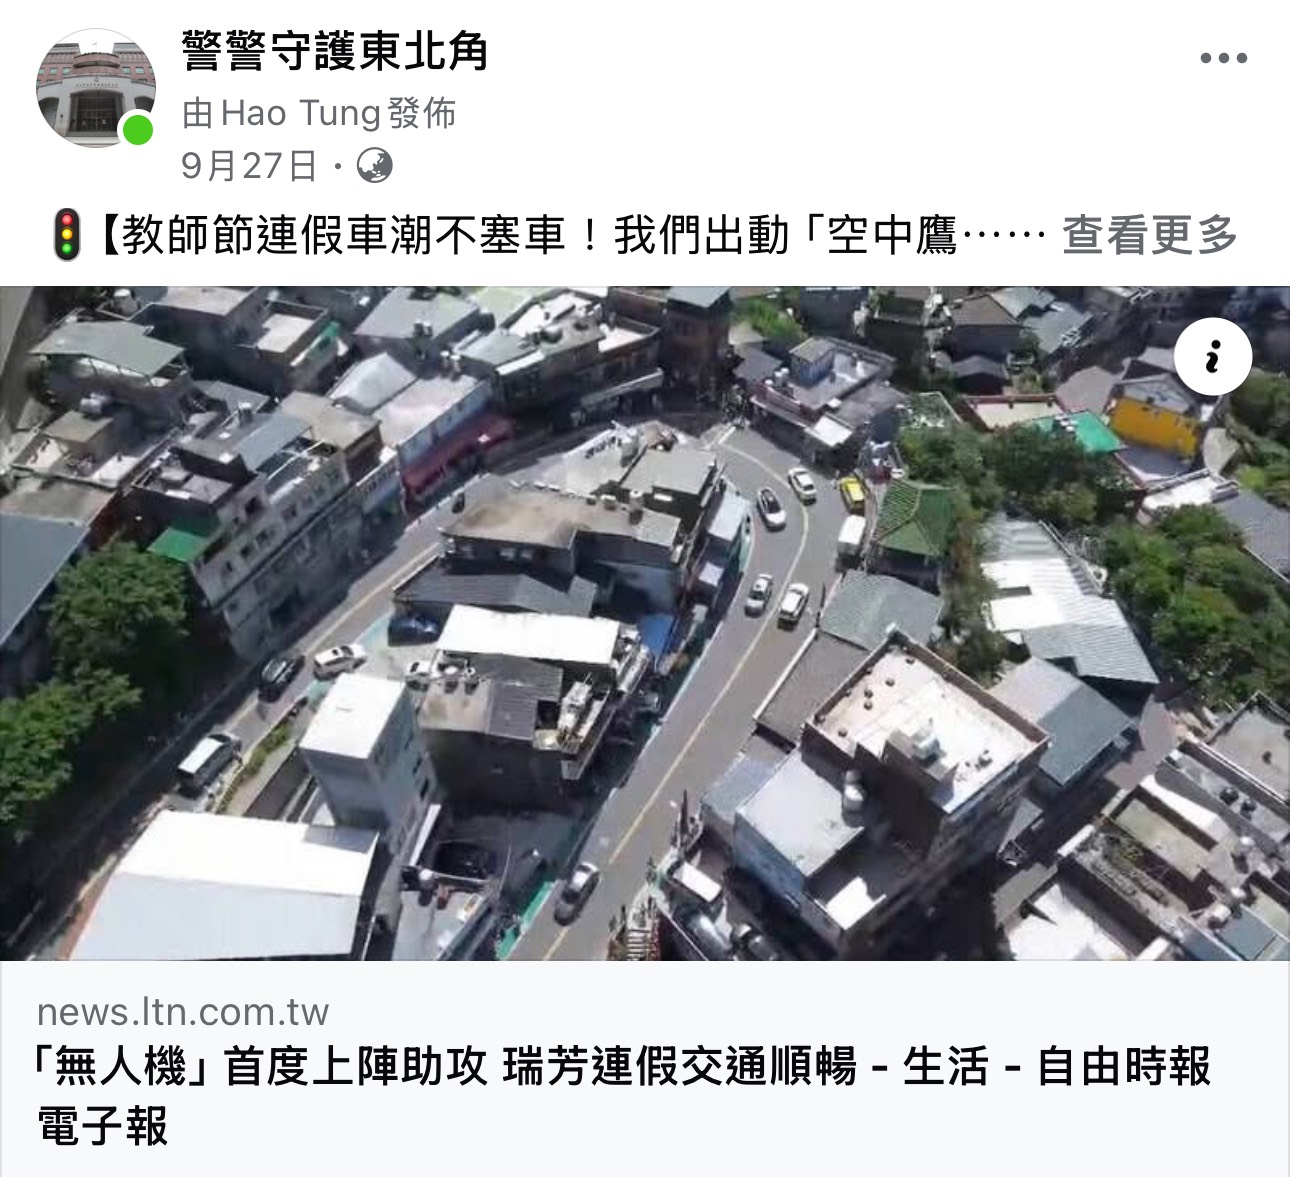Click the globe public-audience icon
The height and width of the screenshot is (1189, 1290).
coord(375,165)
